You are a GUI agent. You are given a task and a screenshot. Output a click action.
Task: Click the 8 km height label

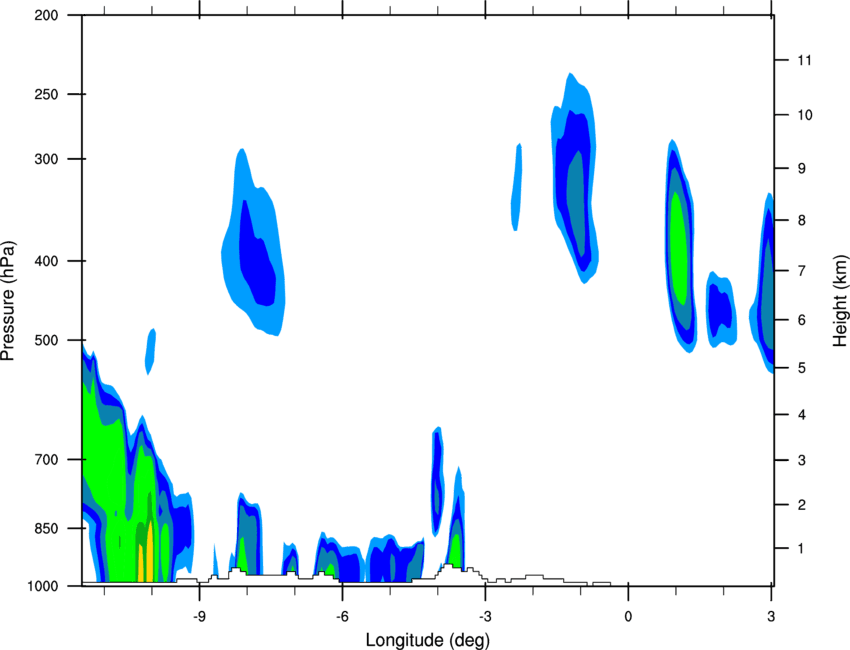click(x=802, y=220)
